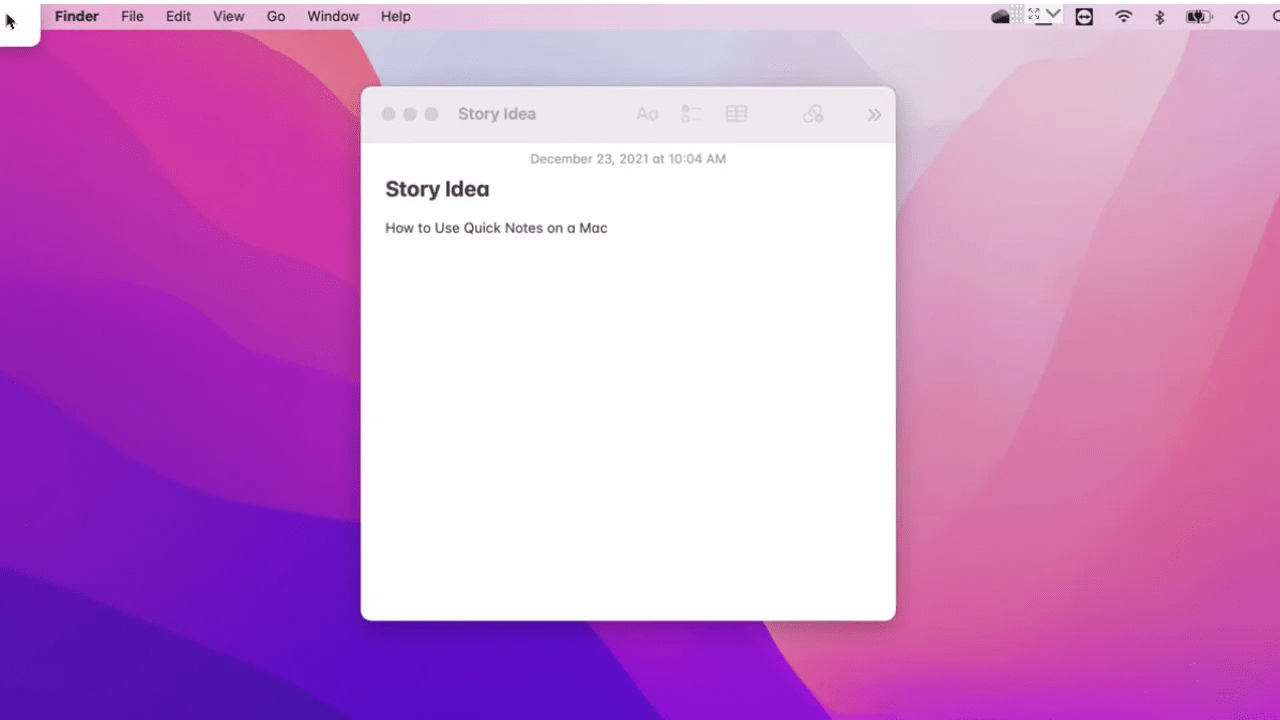This screenshot has height=720, width=1280.
Task: Open the Window menu
Action: [x=333, y=16]
